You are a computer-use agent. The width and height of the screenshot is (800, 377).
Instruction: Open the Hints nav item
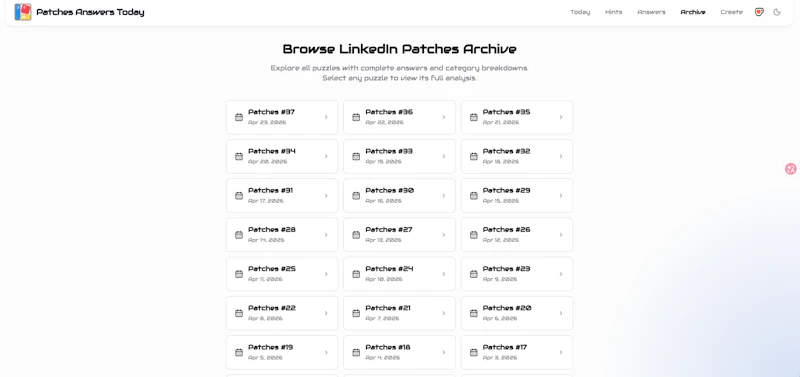(614, 12)
